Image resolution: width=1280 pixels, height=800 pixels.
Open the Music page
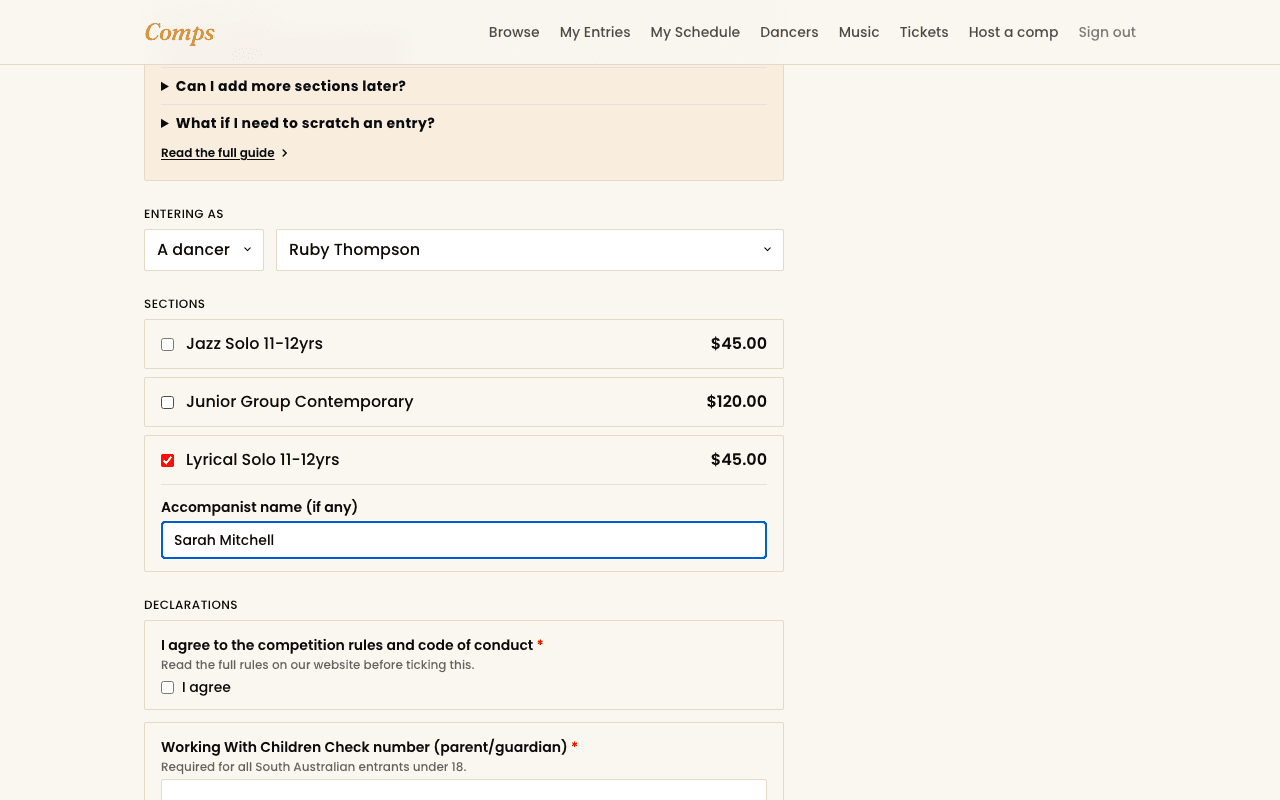[859, 32]
